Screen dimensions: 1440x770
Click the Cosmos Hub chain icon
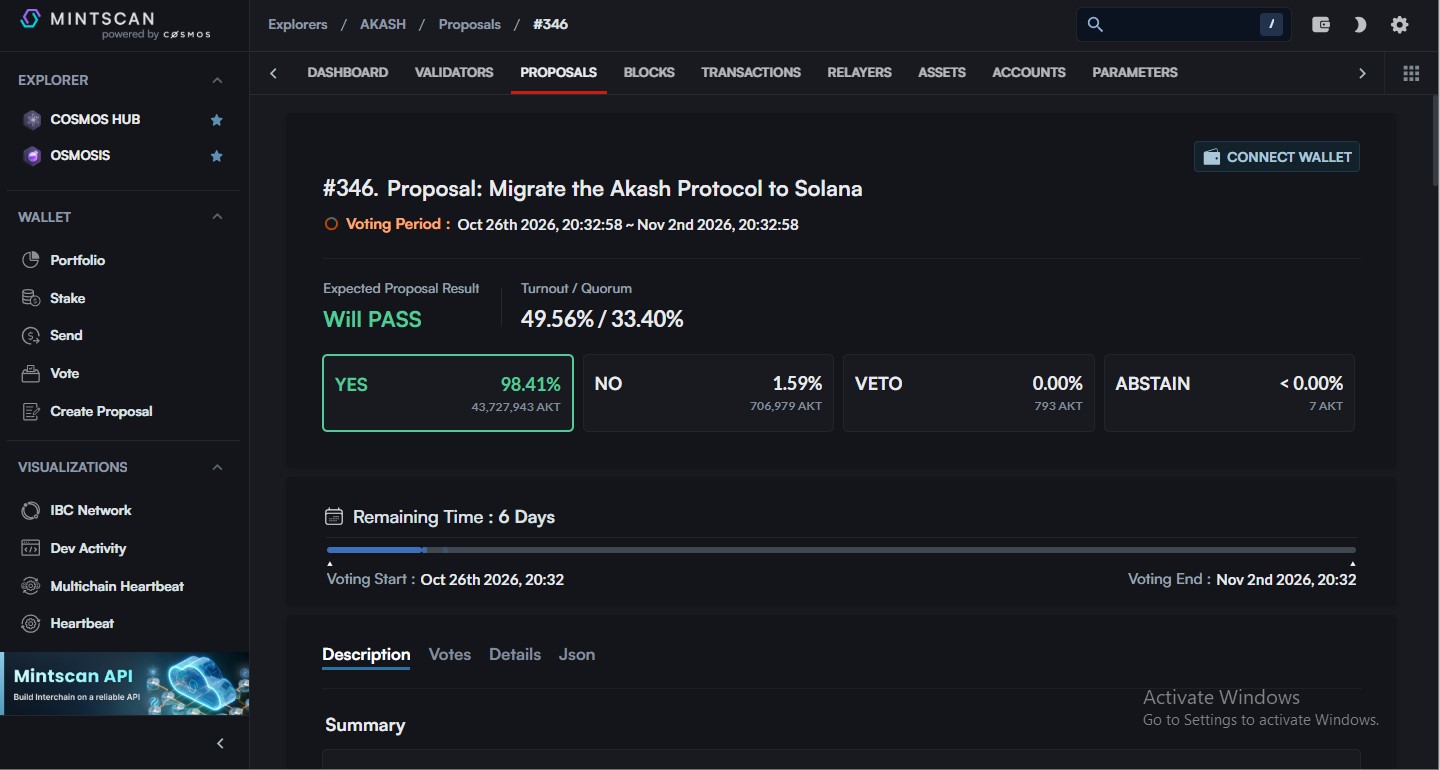tap(32, 120)
